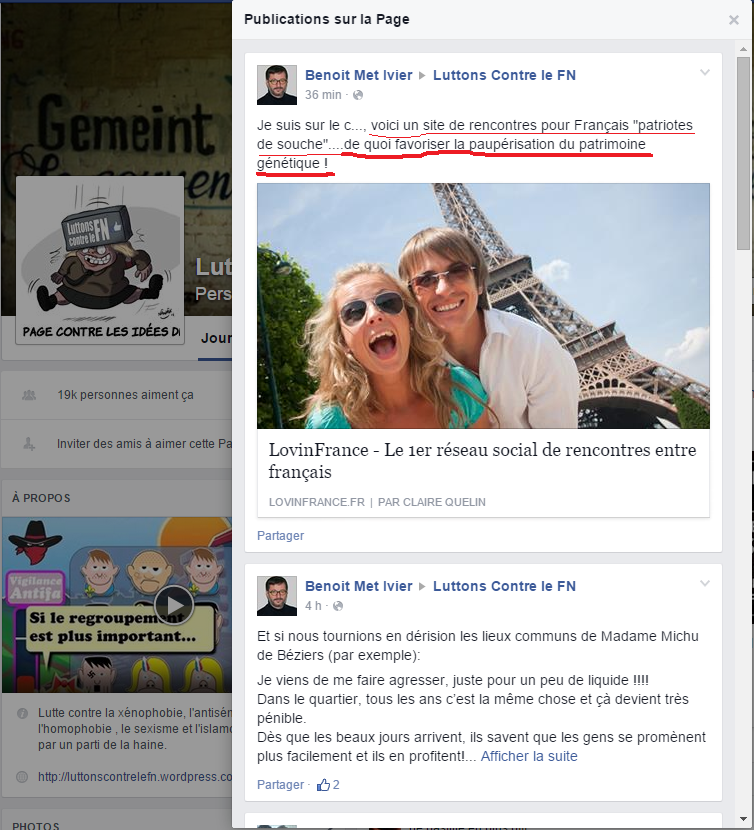Select the Journal tab on the page
The height and width of the screenshot is (830, 754).
click(x=216, y=339)
